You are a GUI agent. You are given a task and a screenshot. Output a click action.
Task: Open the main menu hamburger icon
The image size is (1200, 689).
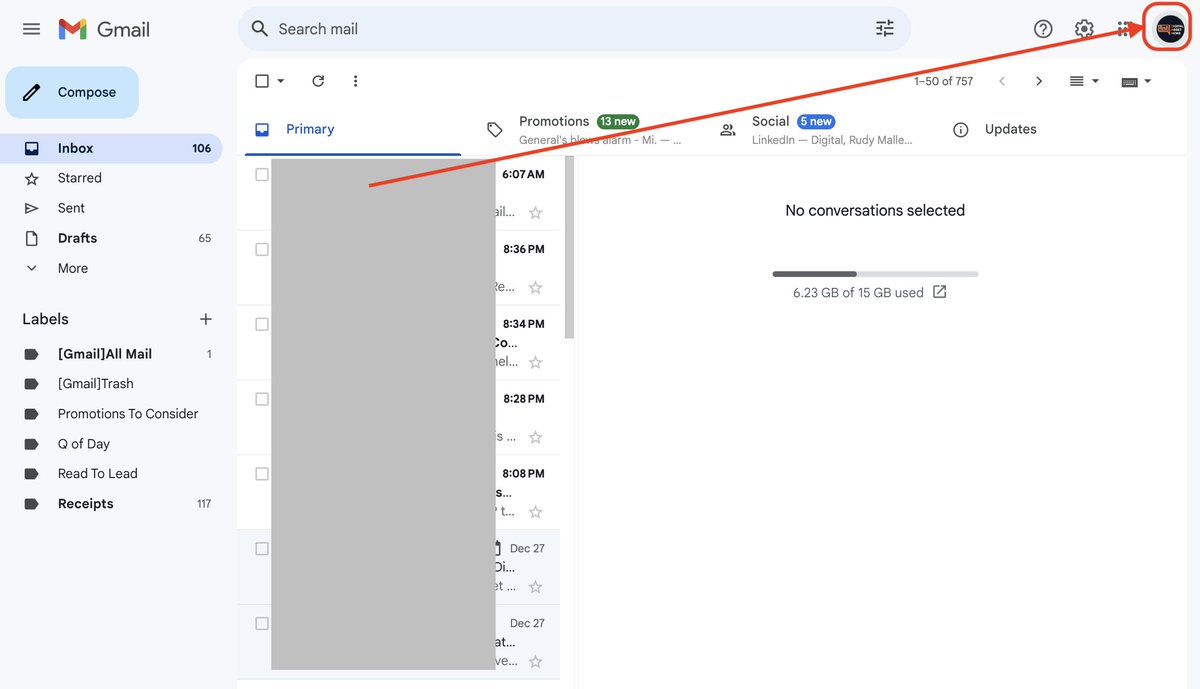point(32,29)
